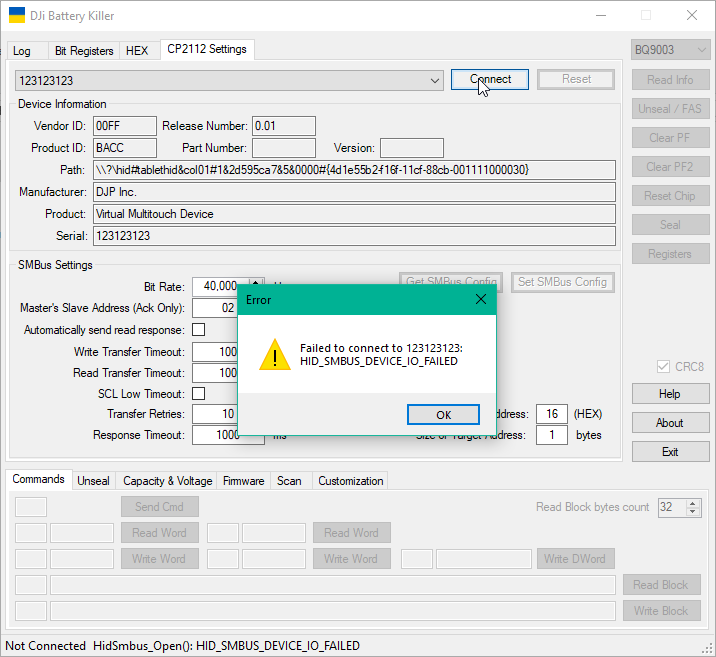
Task: Click the Bit Rate value field
Action: tap(220, 286)
